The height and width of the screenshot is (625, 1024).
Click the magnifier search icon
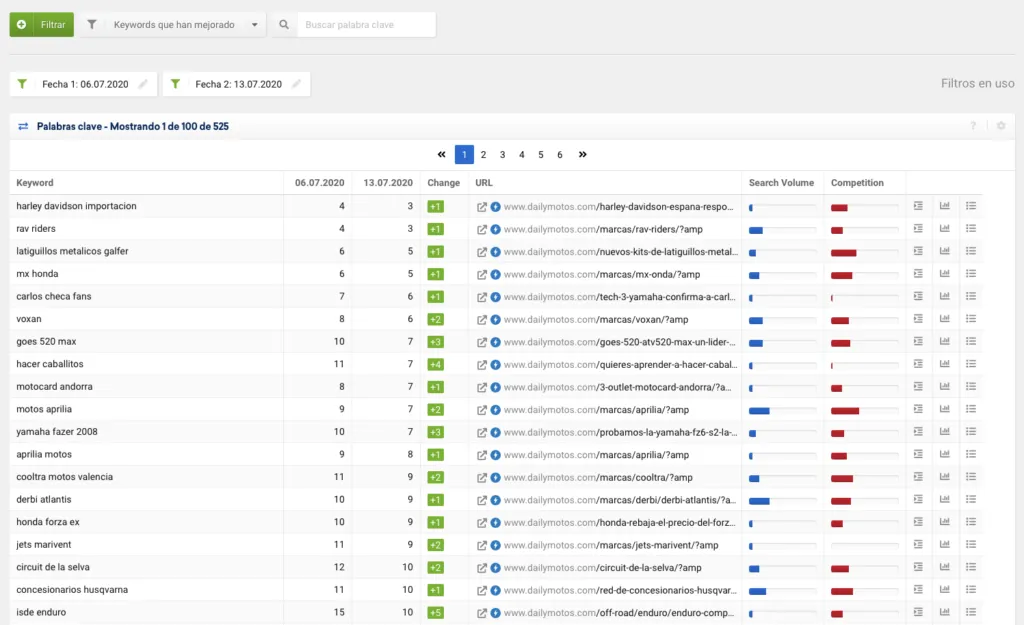pos(284,25)
